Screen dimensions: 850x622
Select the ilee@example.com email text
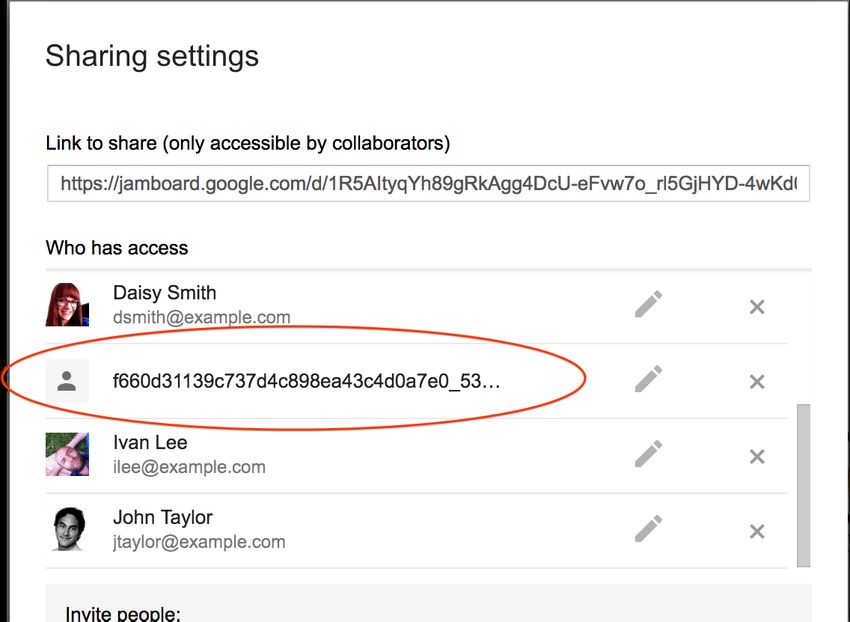click(x=189, y=467)
